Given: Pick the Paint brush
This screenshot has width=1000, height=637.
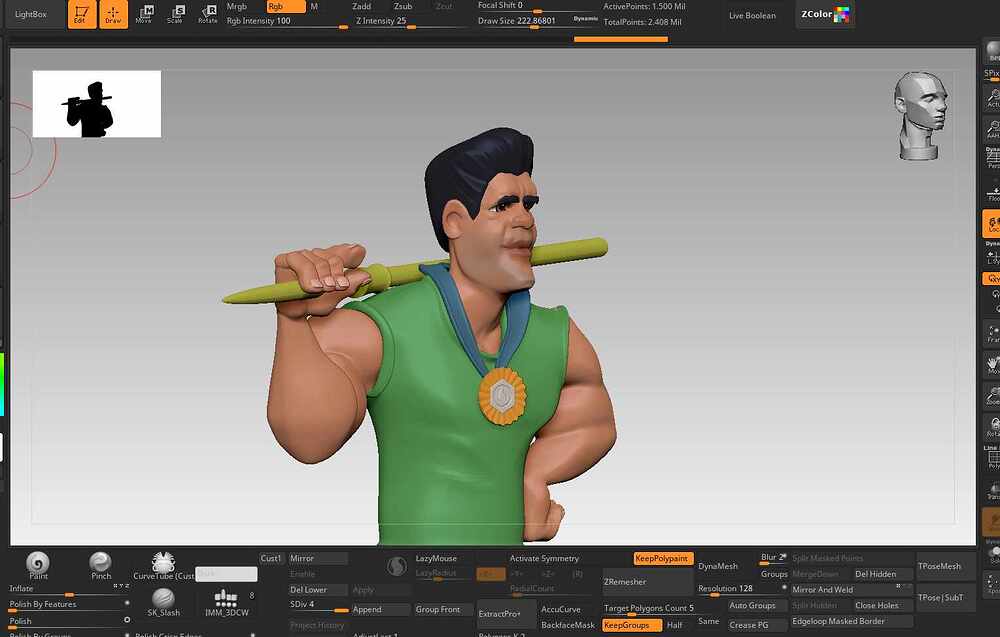Looking at the screenshot, I should 38,564.
